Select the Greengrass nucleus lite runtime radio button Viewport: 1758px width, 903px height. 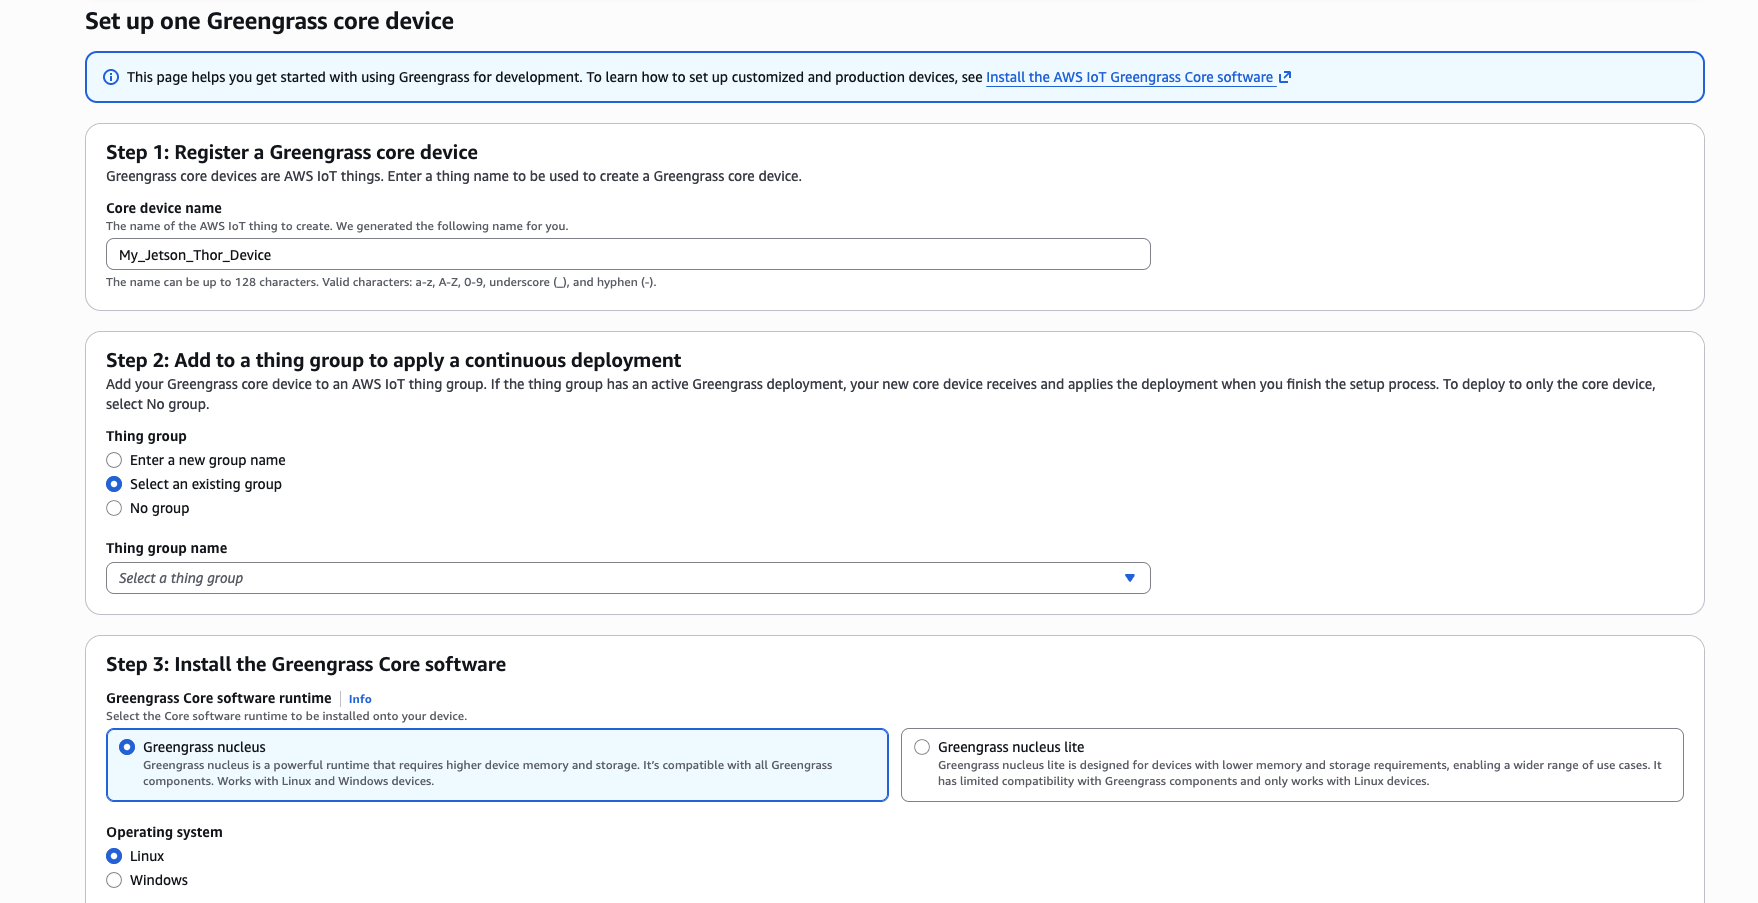pos(922,747)
